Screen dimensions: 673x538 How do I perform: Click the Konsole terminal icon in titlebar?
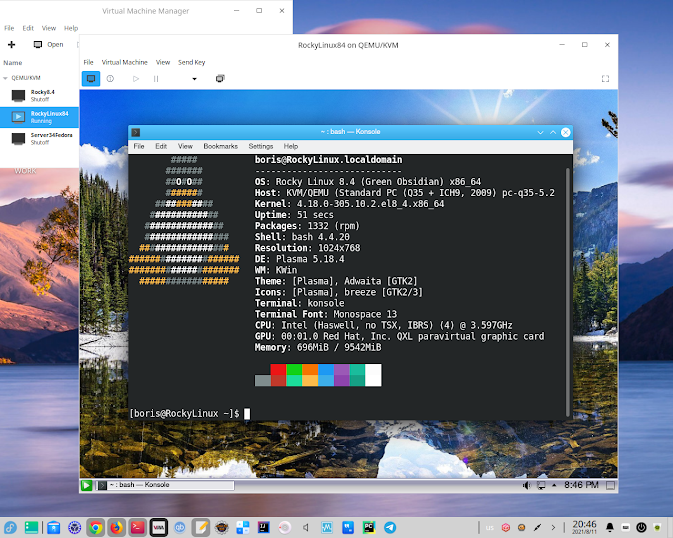pyautogui.click(x=136, y=132)
